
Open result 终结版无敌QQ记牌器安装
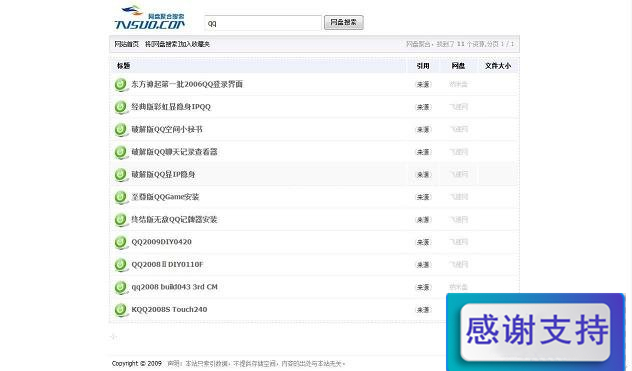pyautogui.click(x=175, y=220)
